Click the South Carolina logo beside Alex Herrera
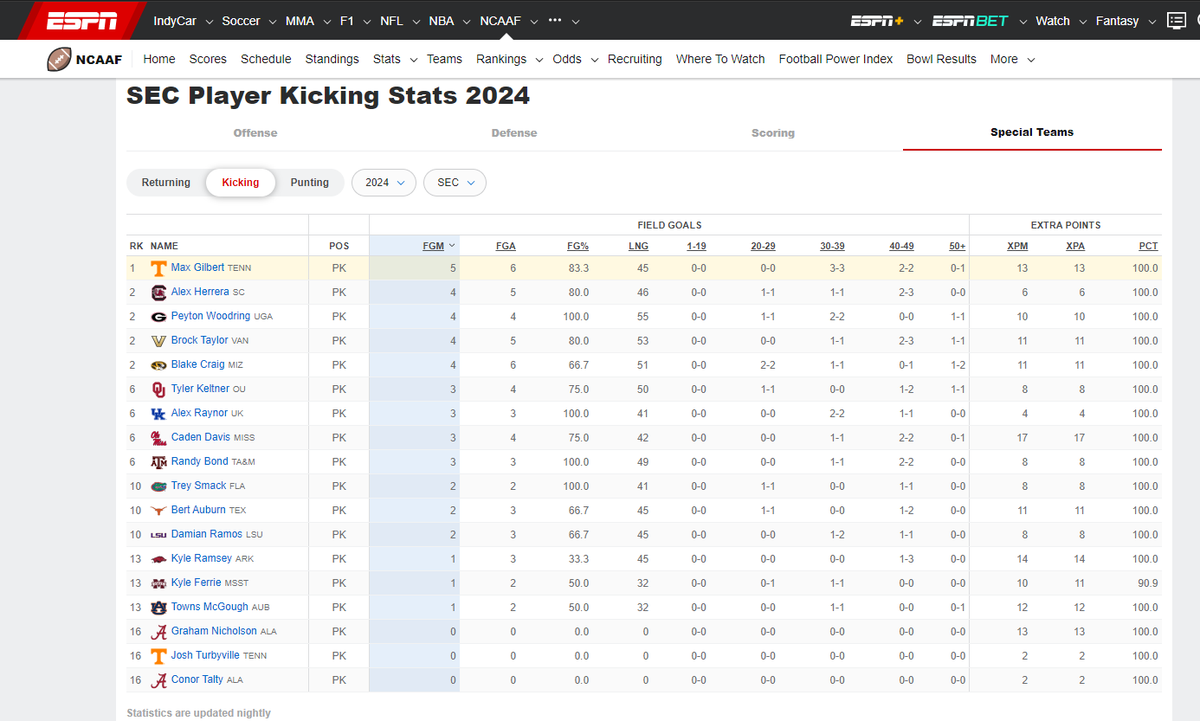 tap(158, 292)
